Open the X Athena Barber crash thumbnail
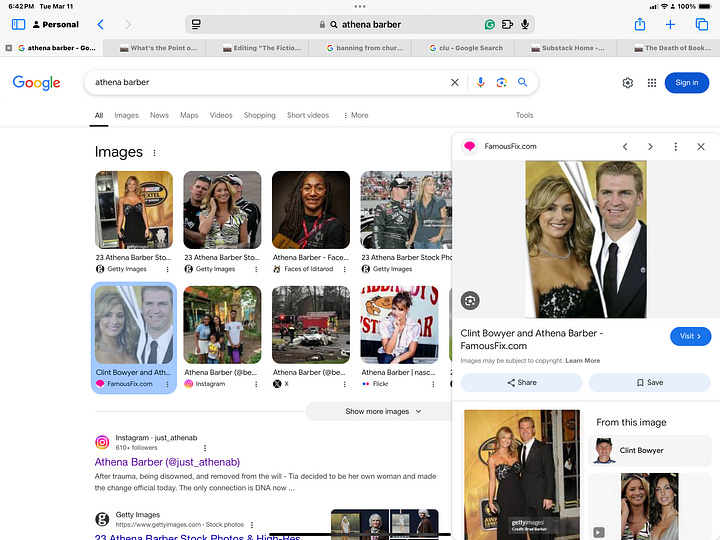The width and height of the screenshot is (720, 540). pos(311,325)
